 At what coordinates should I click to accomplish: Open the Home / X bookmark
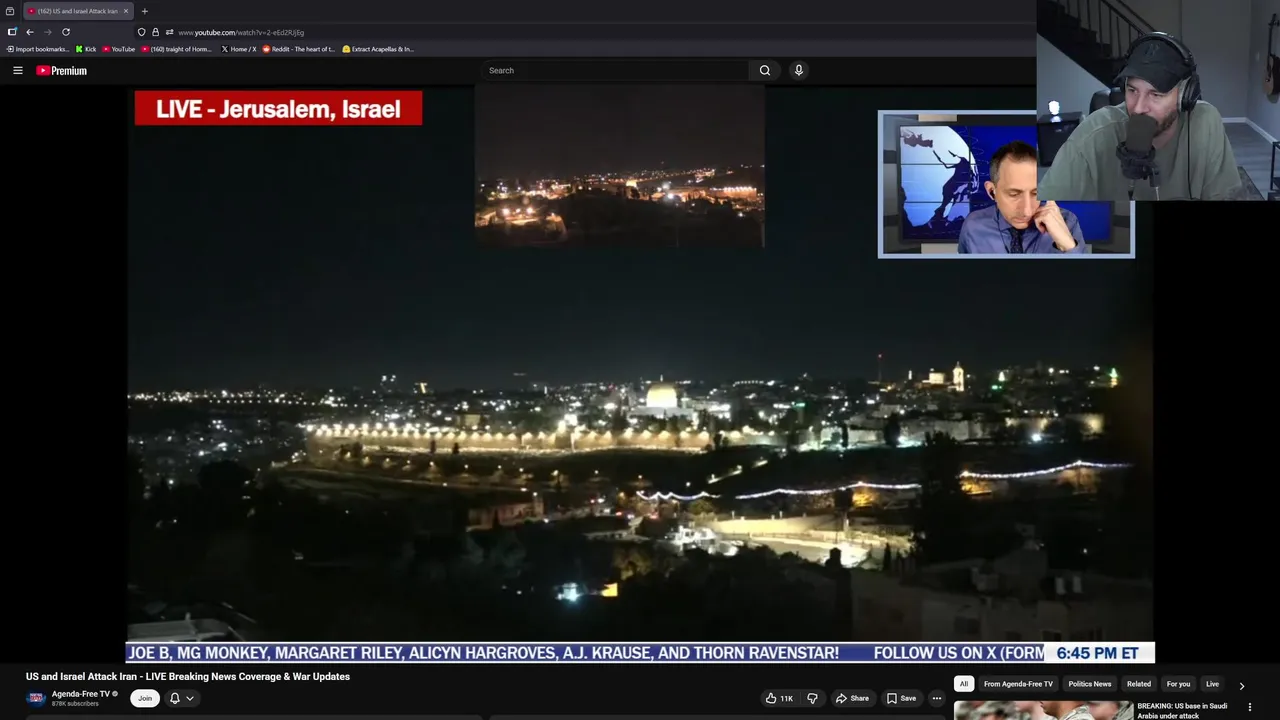coord(239,49)
